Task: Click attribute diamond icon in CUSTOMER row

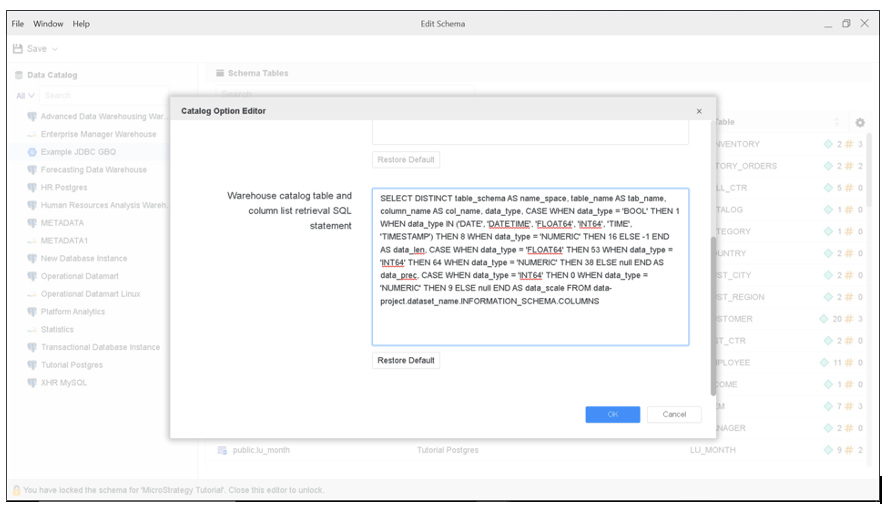Action: click(823, 319)
